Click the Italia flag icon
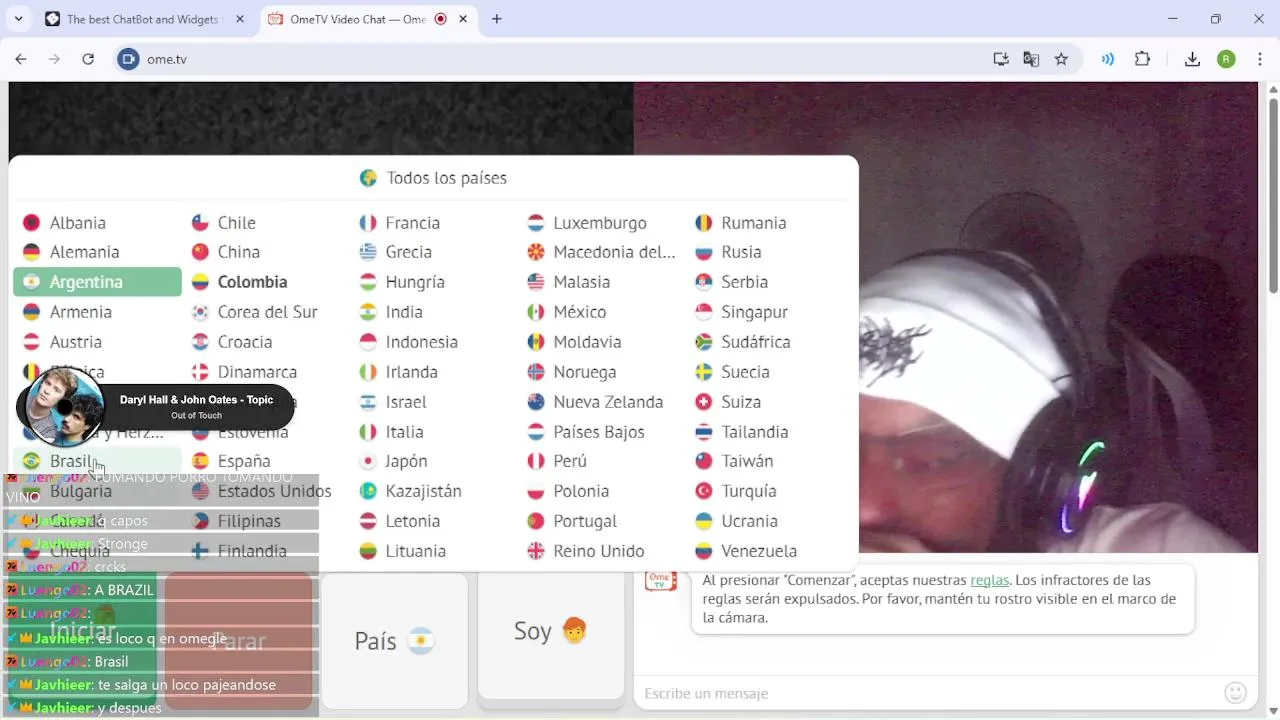Image resolution: width=1280 pixels, height=720 pixels. [368, 432]
